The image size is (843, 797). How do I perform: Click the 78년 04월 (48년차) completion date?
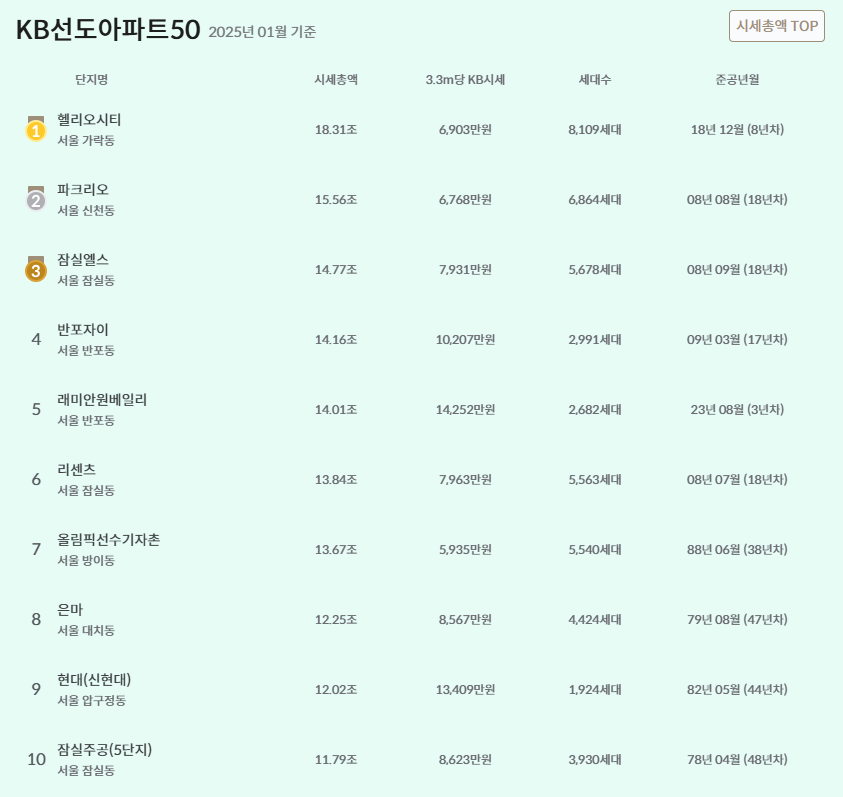click(x=737, y=759)
